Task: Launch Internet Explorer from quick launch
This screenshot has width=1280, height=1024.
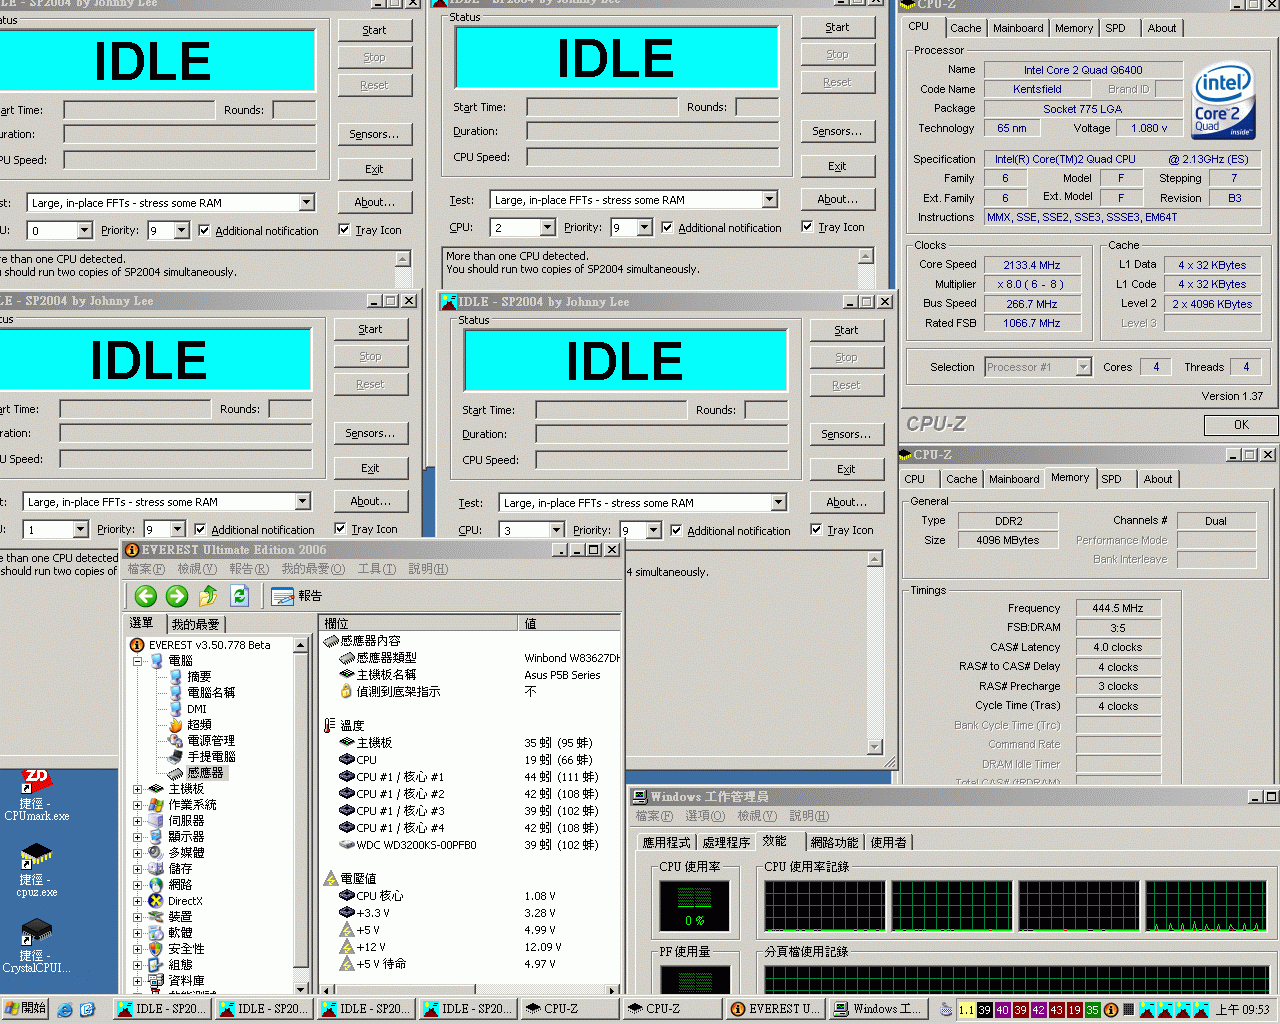Action: pyautogui.click(x=65, y=1009)
